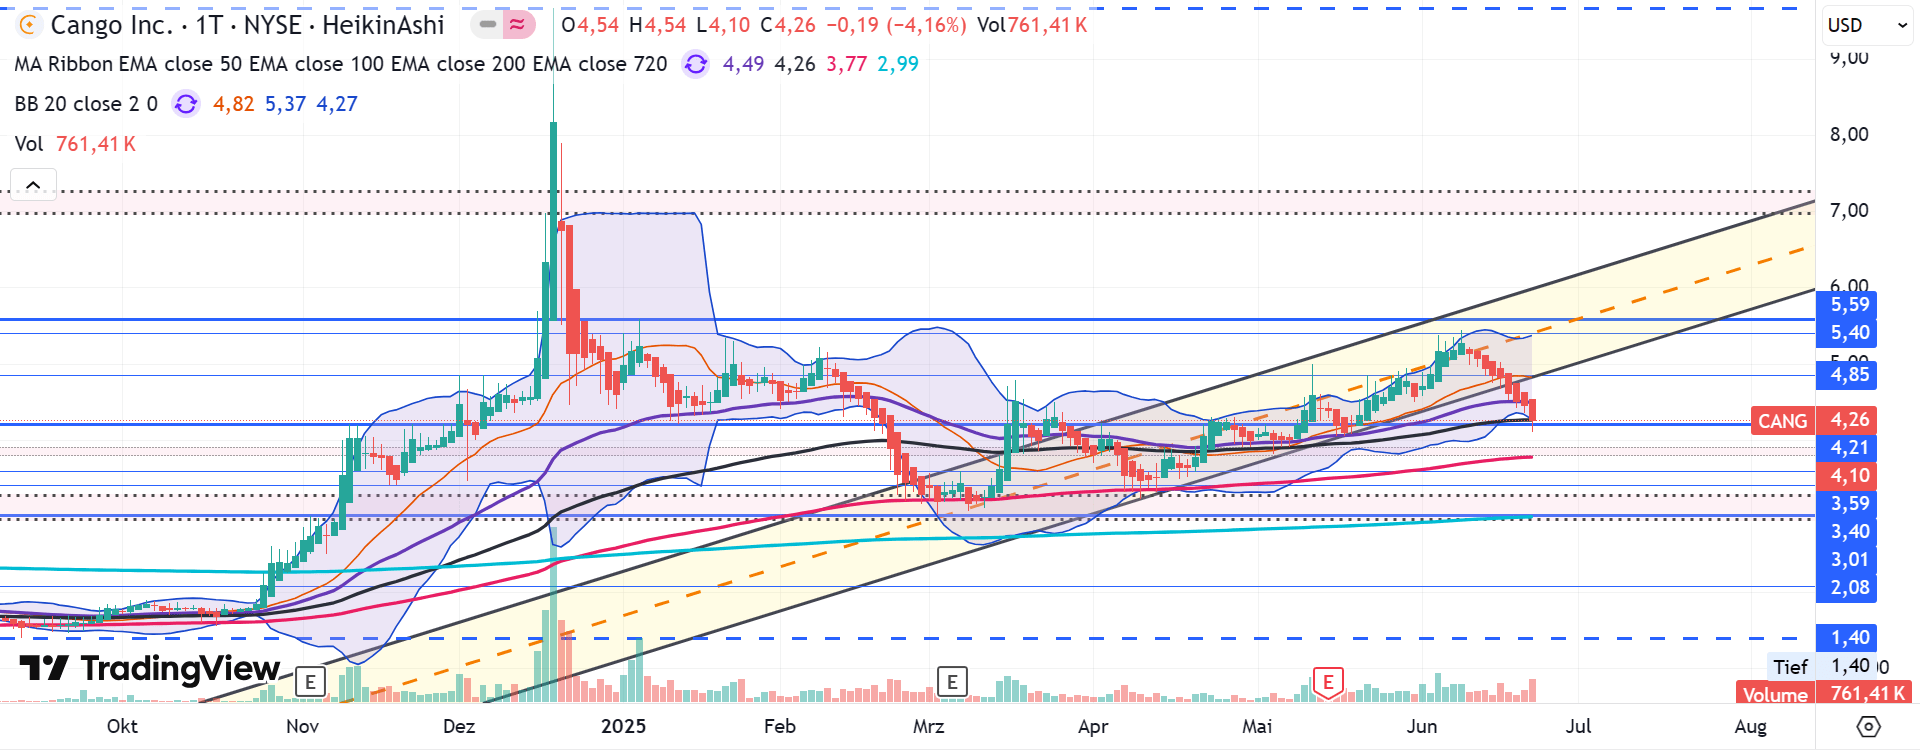Click the red earnings E marker near May
The image size is (1920, 756).
pyautogui.click(x=1328, y=682)
